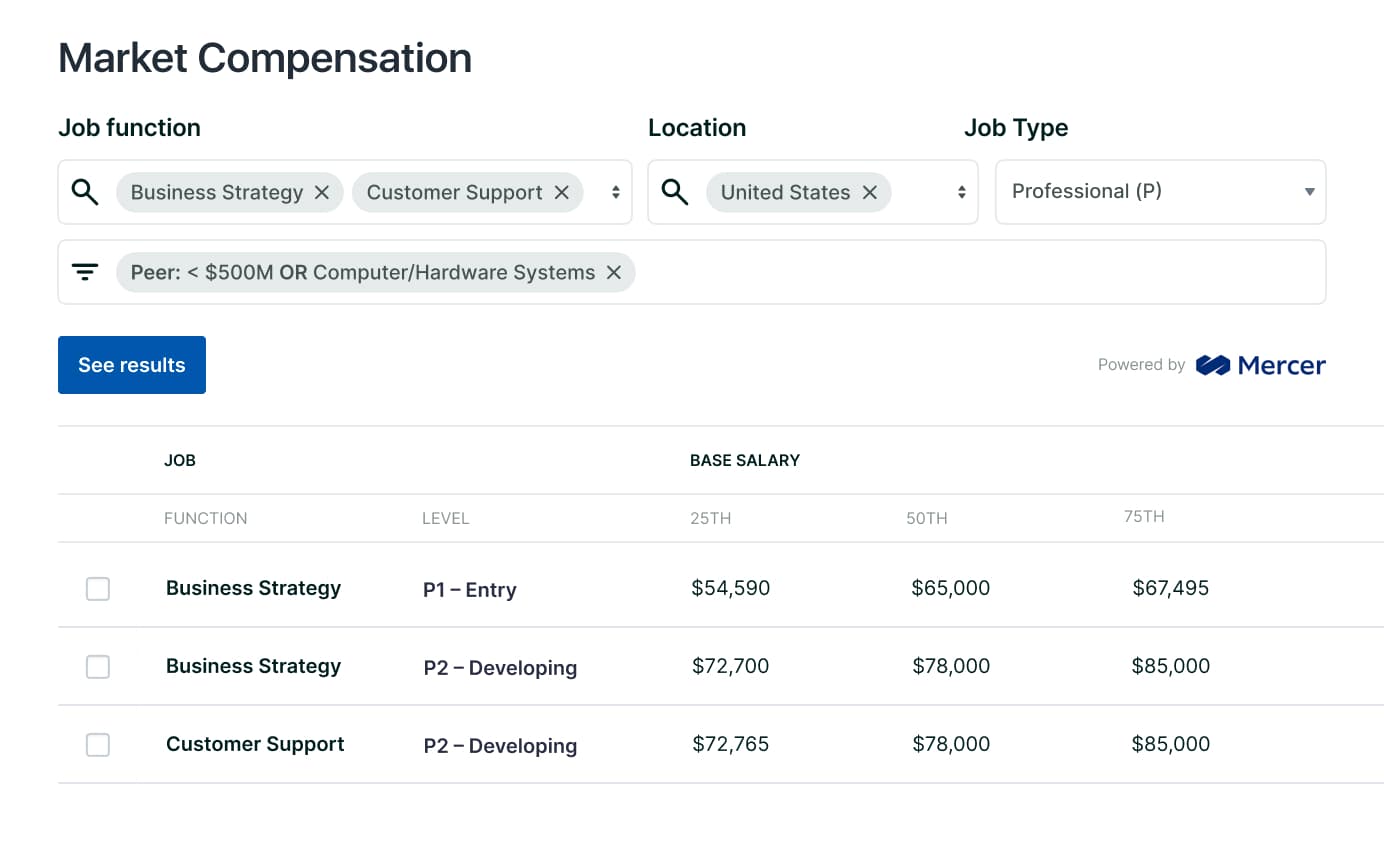1384x856 pixels.
Task: Click the Job function search magnifier icon
Action: tap(86, 192)
